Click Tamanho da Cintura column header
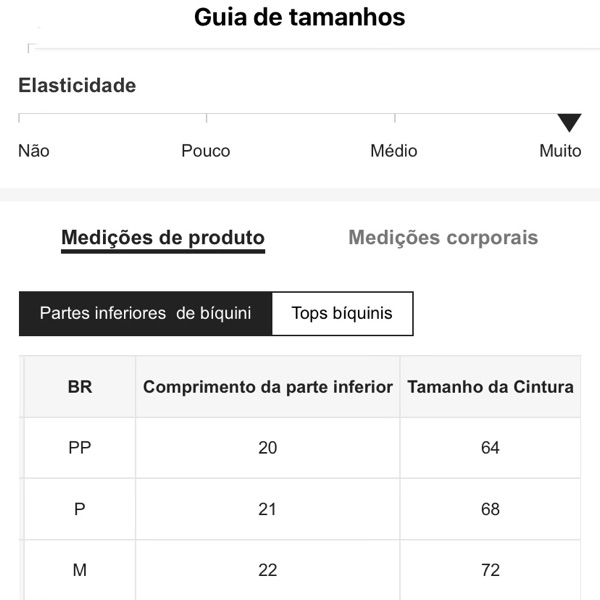Viewport: 600px width, 600px height. (490, 386)
